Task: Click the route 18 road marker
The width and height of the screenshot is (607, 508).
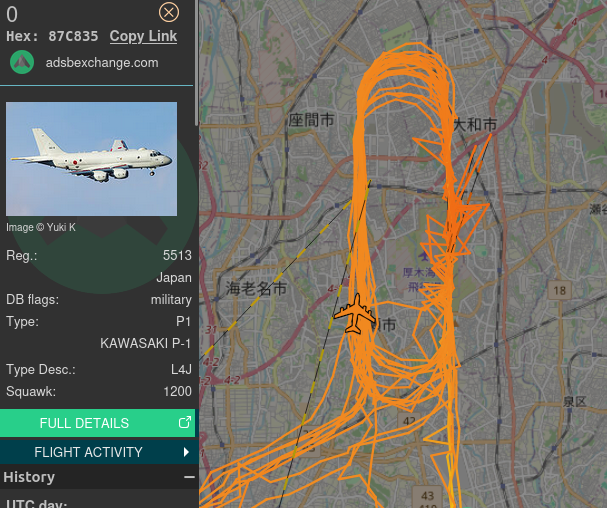Action: (x=559, y=290)
